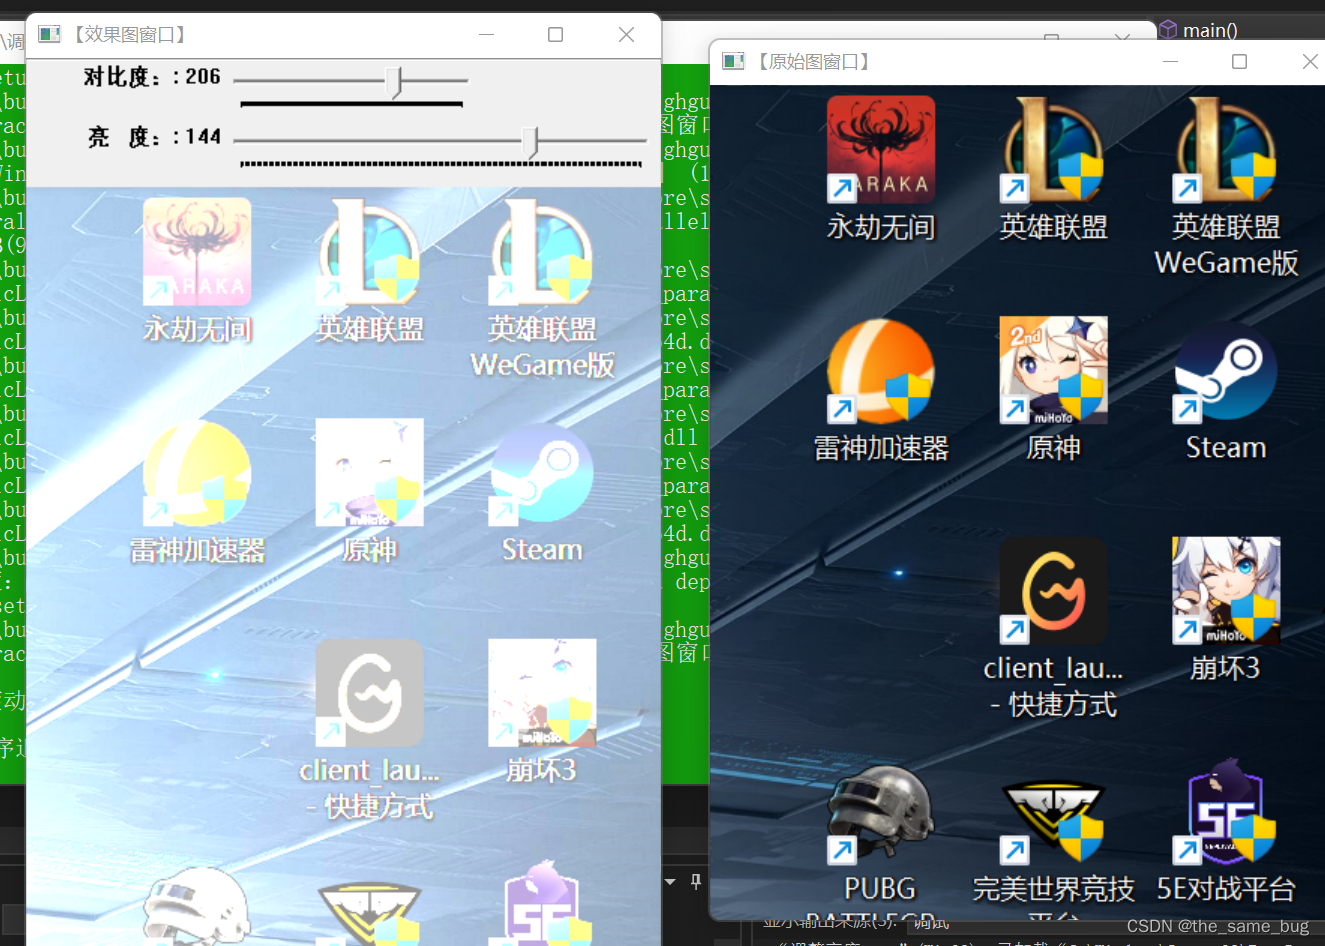Click the 永劫无间 icon in the effect window
Viewport: 1325px width, 946px height.
tap(197, 251)
